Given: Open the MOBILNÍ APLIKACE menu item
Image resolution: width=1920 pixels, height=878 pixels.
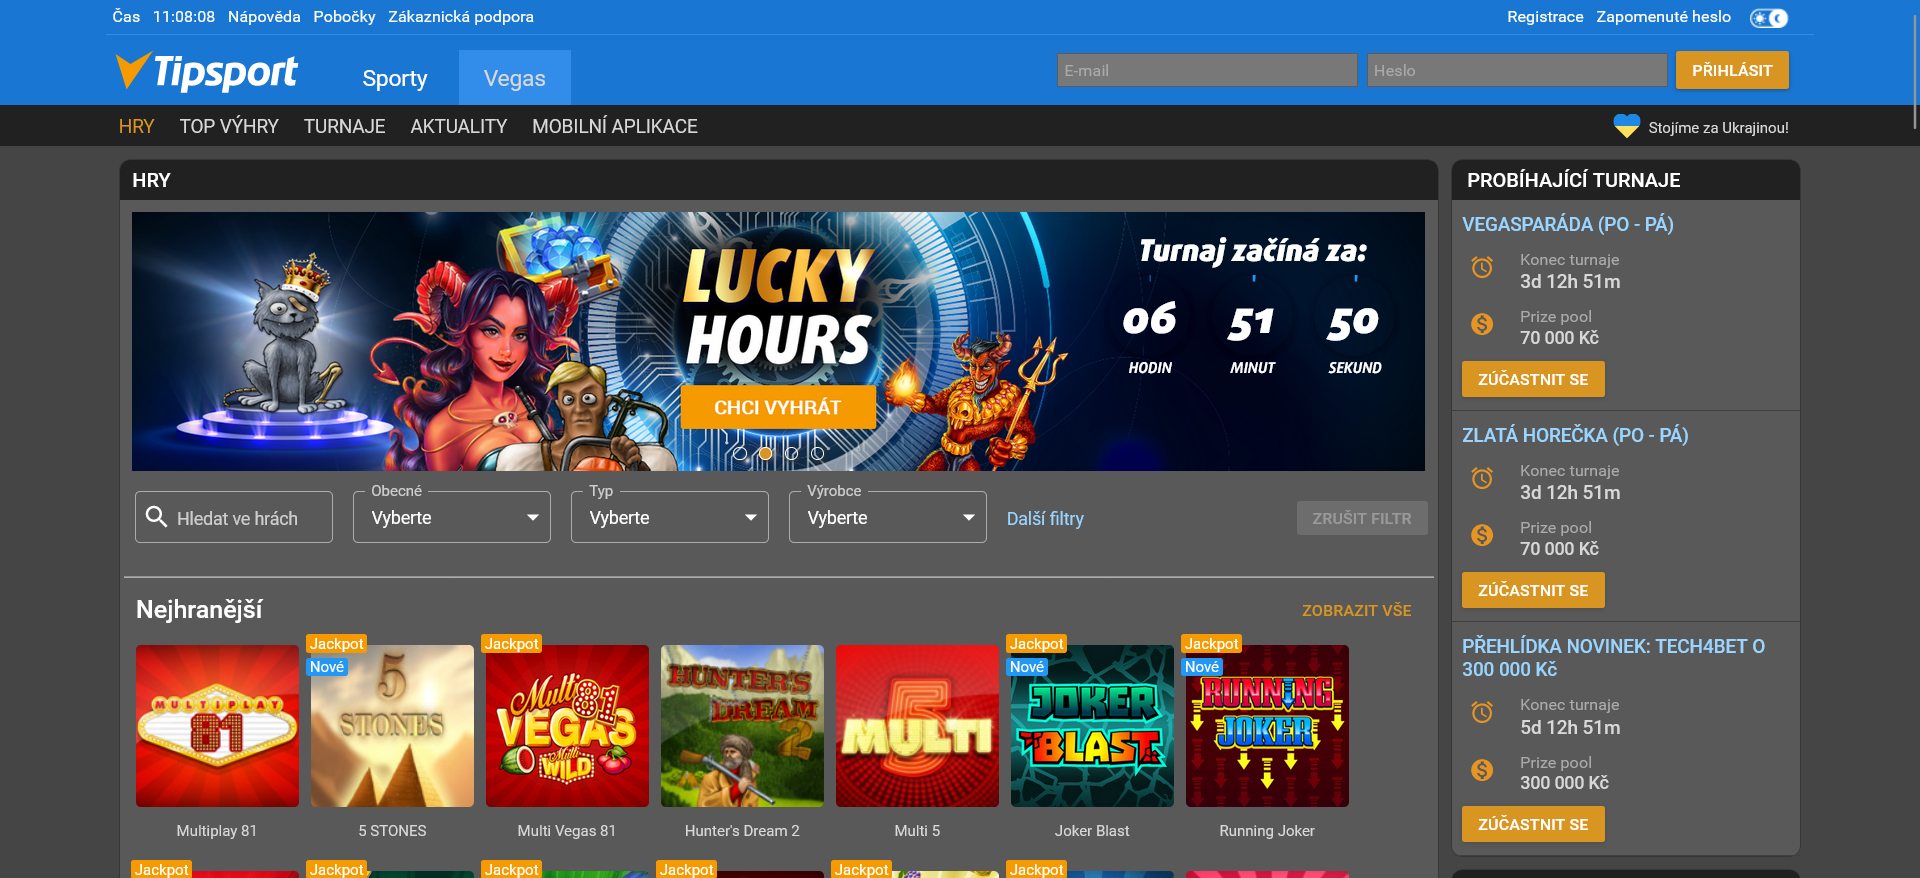Looking at the screenshot, I should 615,126.
